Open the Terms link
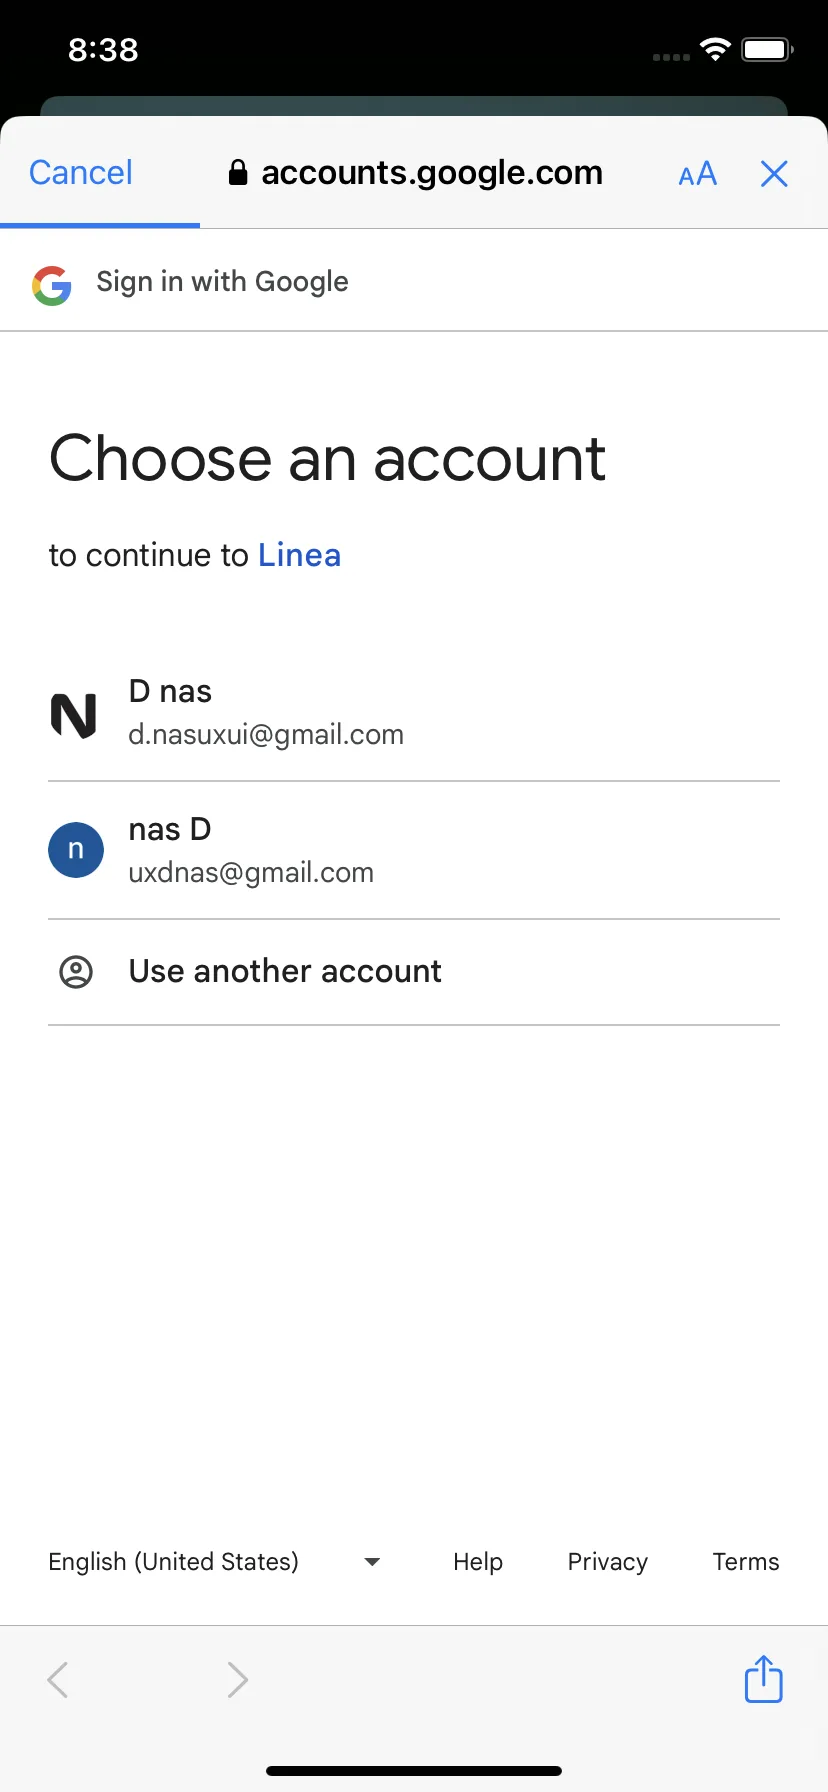This screenshot has width=828, height=1792. [746, 1562]
